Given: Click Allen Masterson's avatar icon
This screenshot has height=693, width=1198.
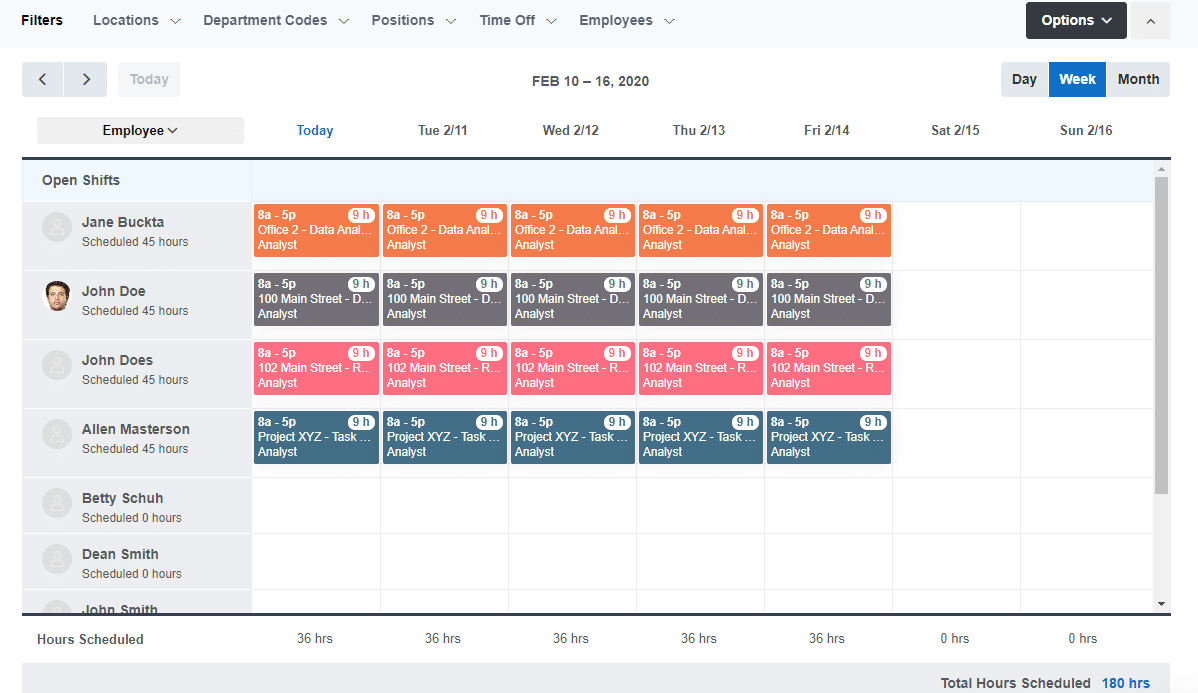Looking at the screenshot, I should coord(57,434).
